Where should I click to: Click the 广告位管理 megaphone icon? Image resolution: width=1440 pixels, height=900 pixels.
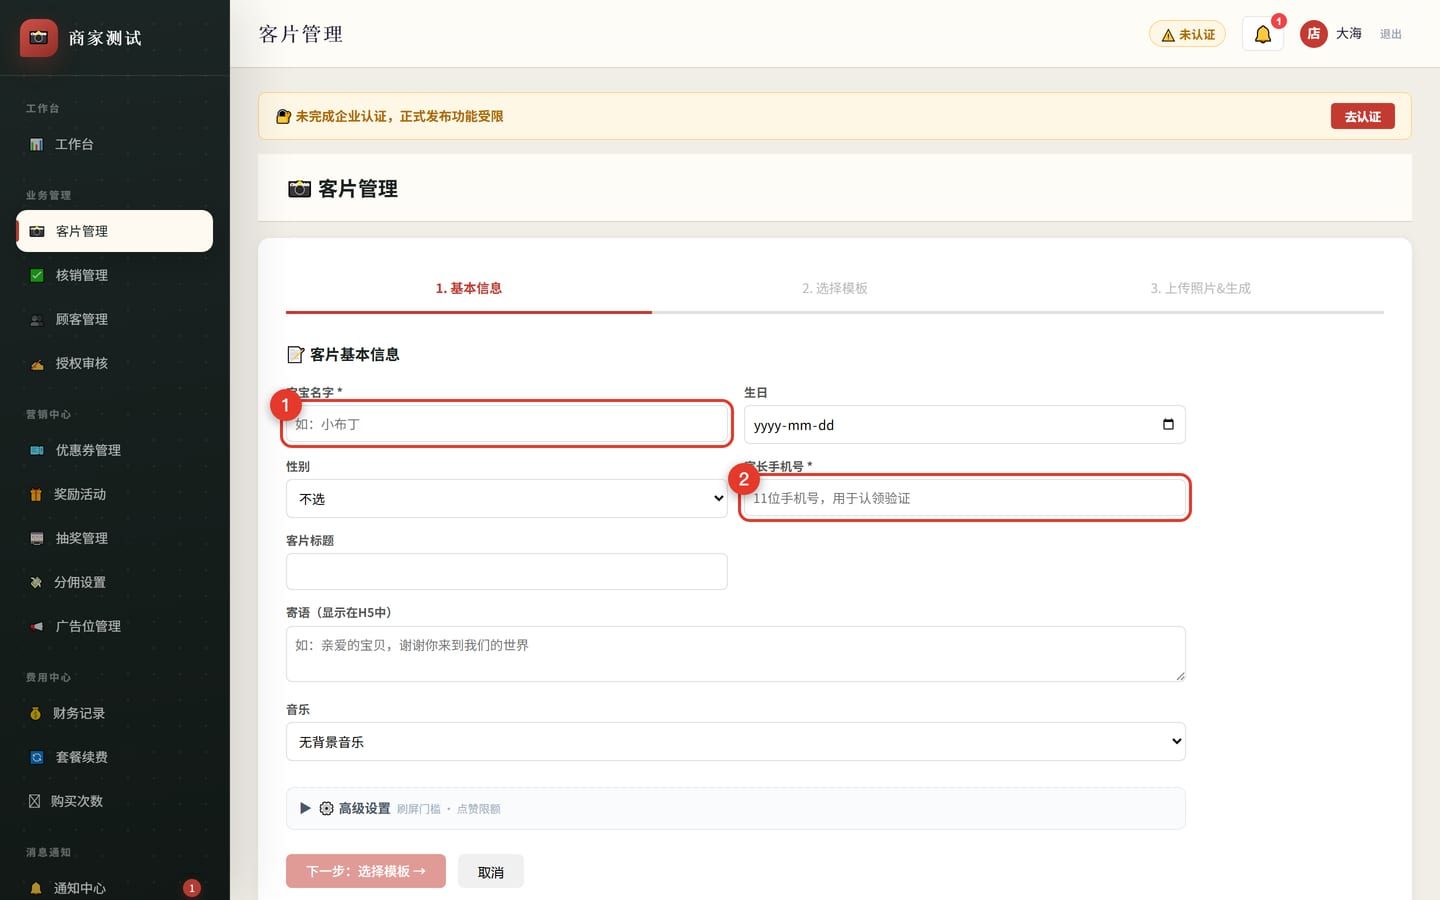pos(37,626)
